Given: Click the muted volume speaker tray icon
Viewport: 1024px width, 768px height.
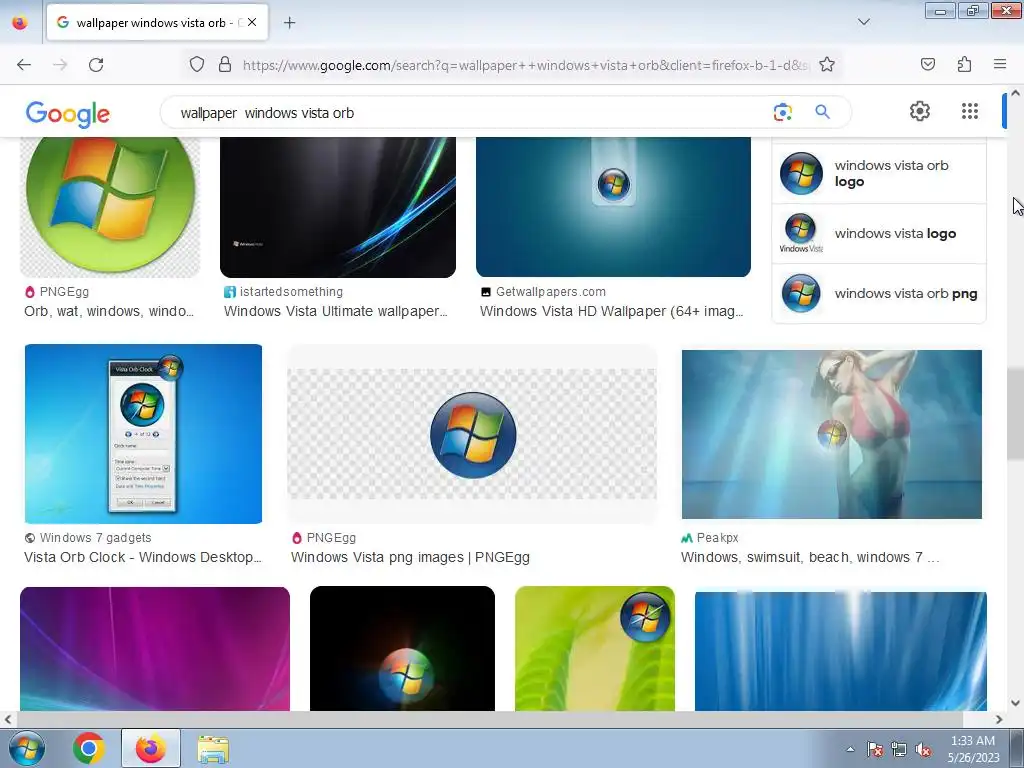Looking at the screenshot, I should point(923,749).
